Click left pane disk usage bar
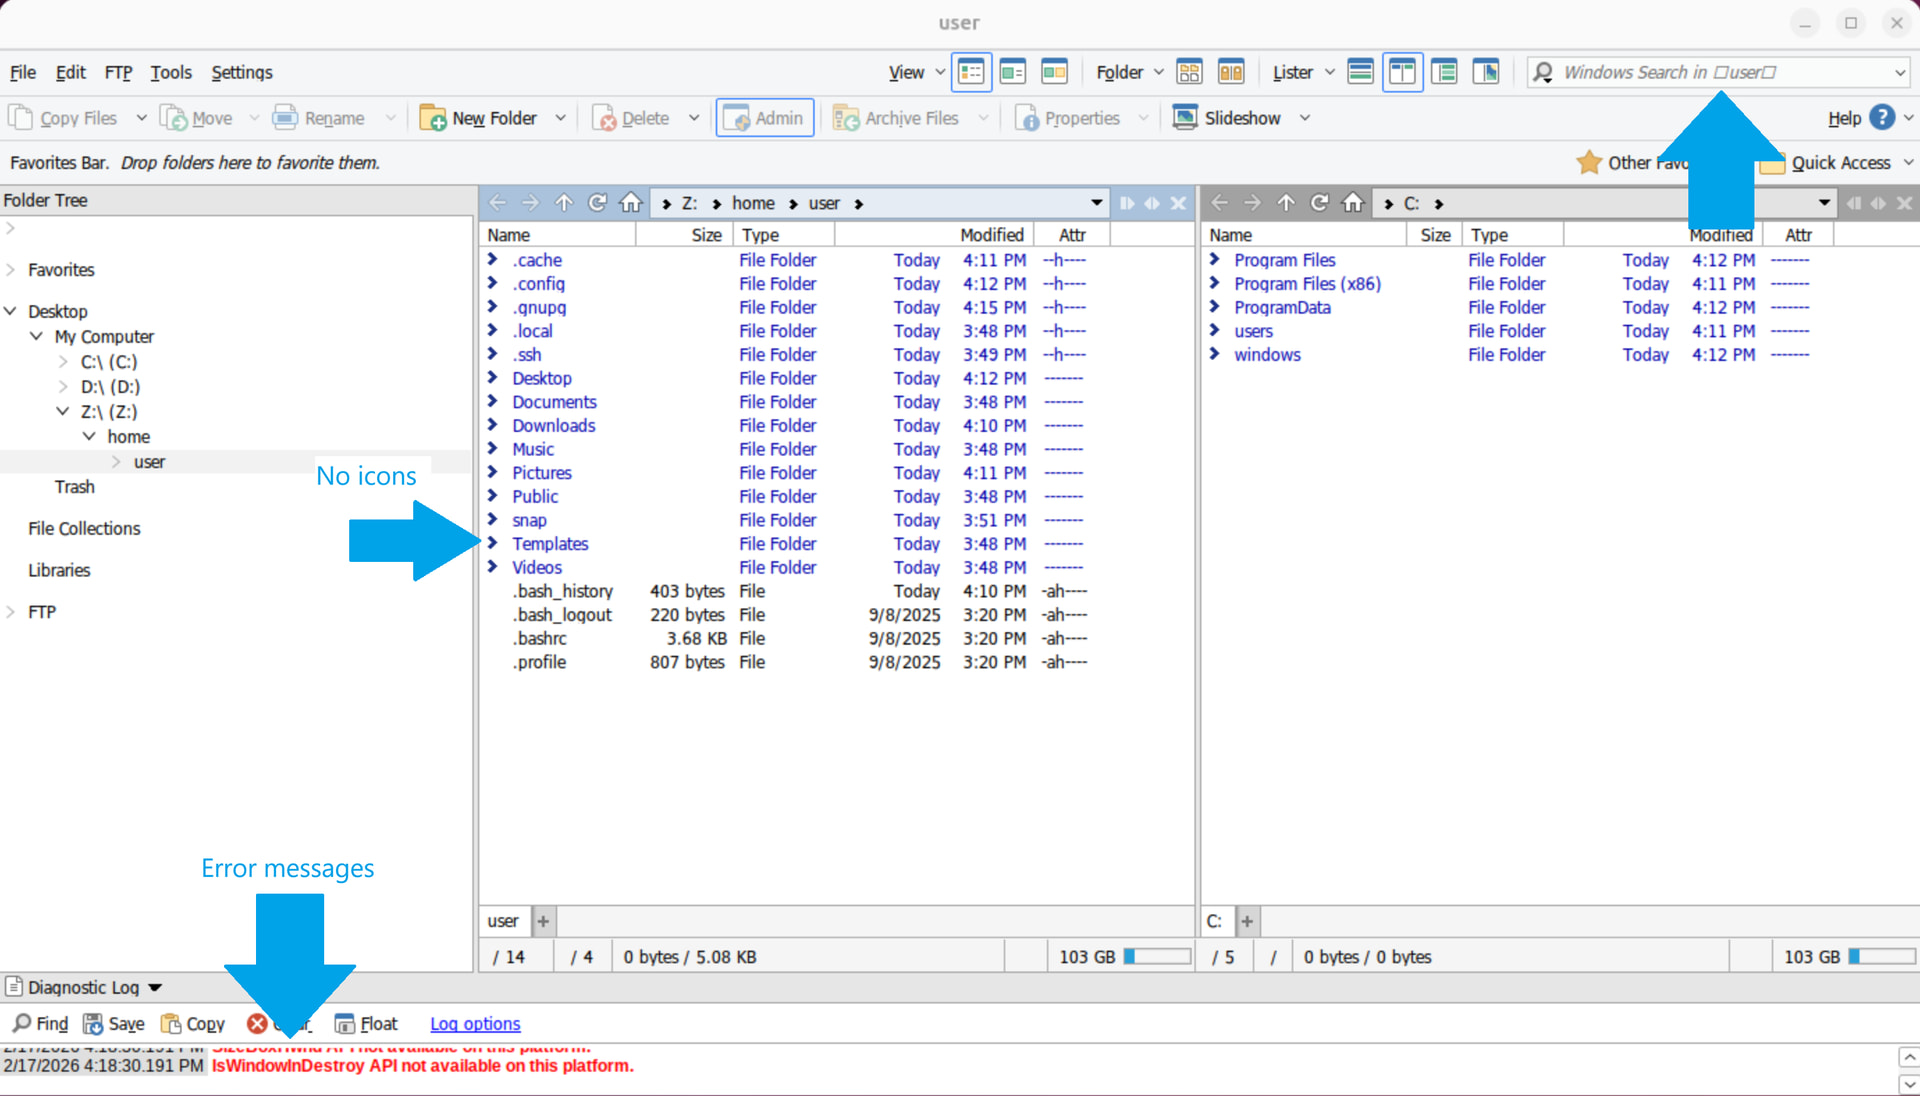 click(x=1156, y=957)
